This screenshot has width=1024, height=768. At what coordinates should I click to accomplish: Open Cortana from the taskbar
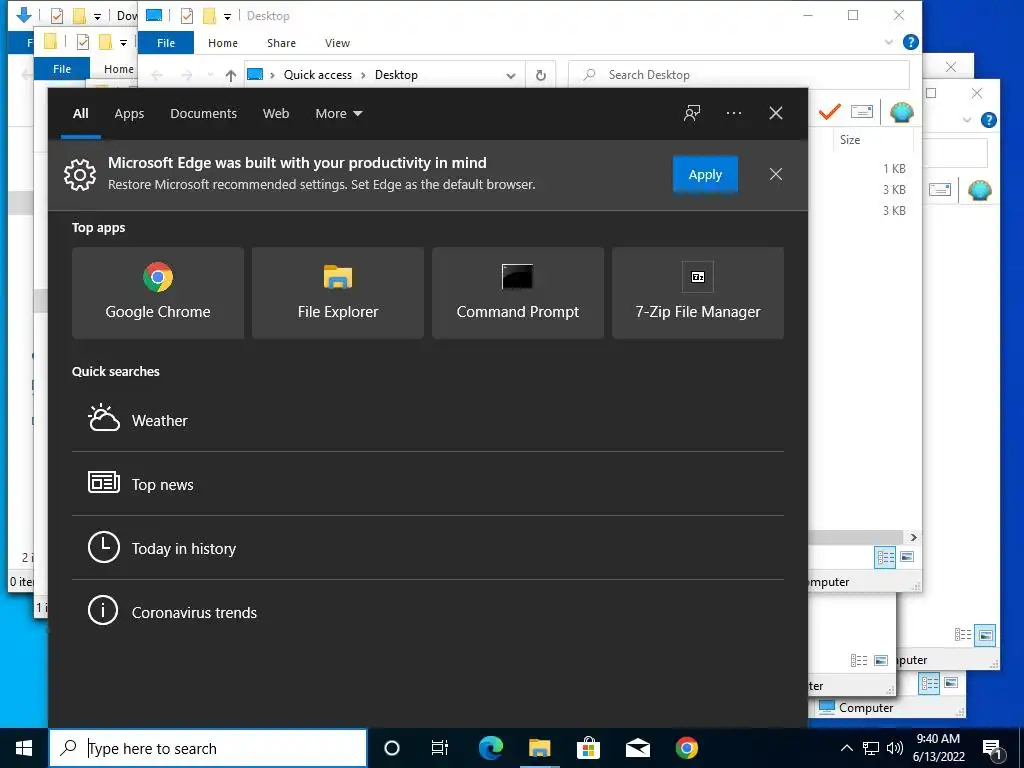[x=392, y=748]
